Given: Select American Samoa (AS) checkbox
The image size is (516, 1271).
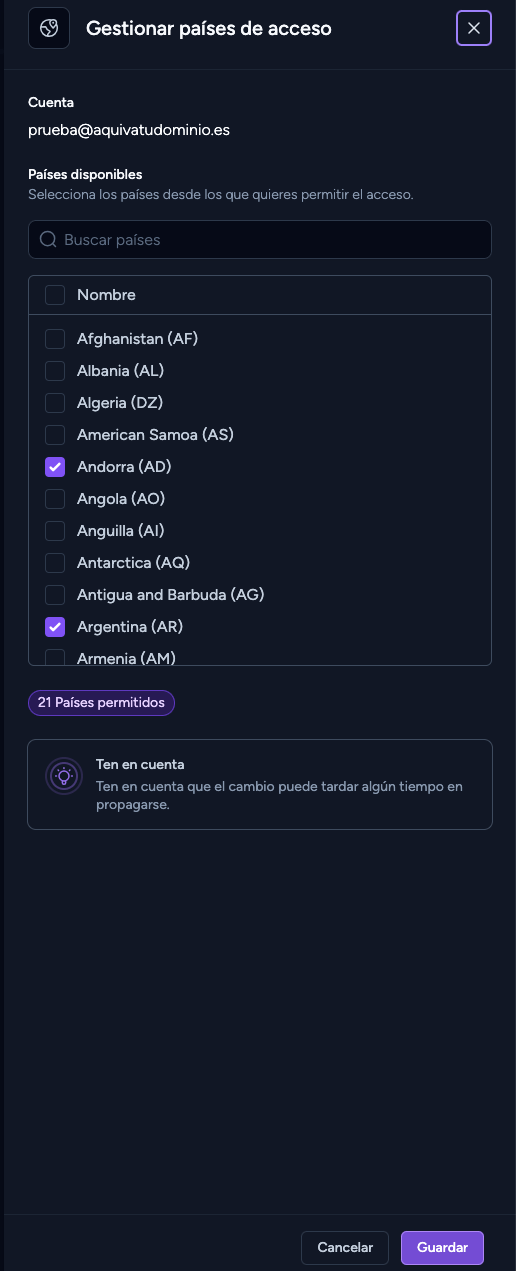Looking at the screenshot, I should click(55, 435).
